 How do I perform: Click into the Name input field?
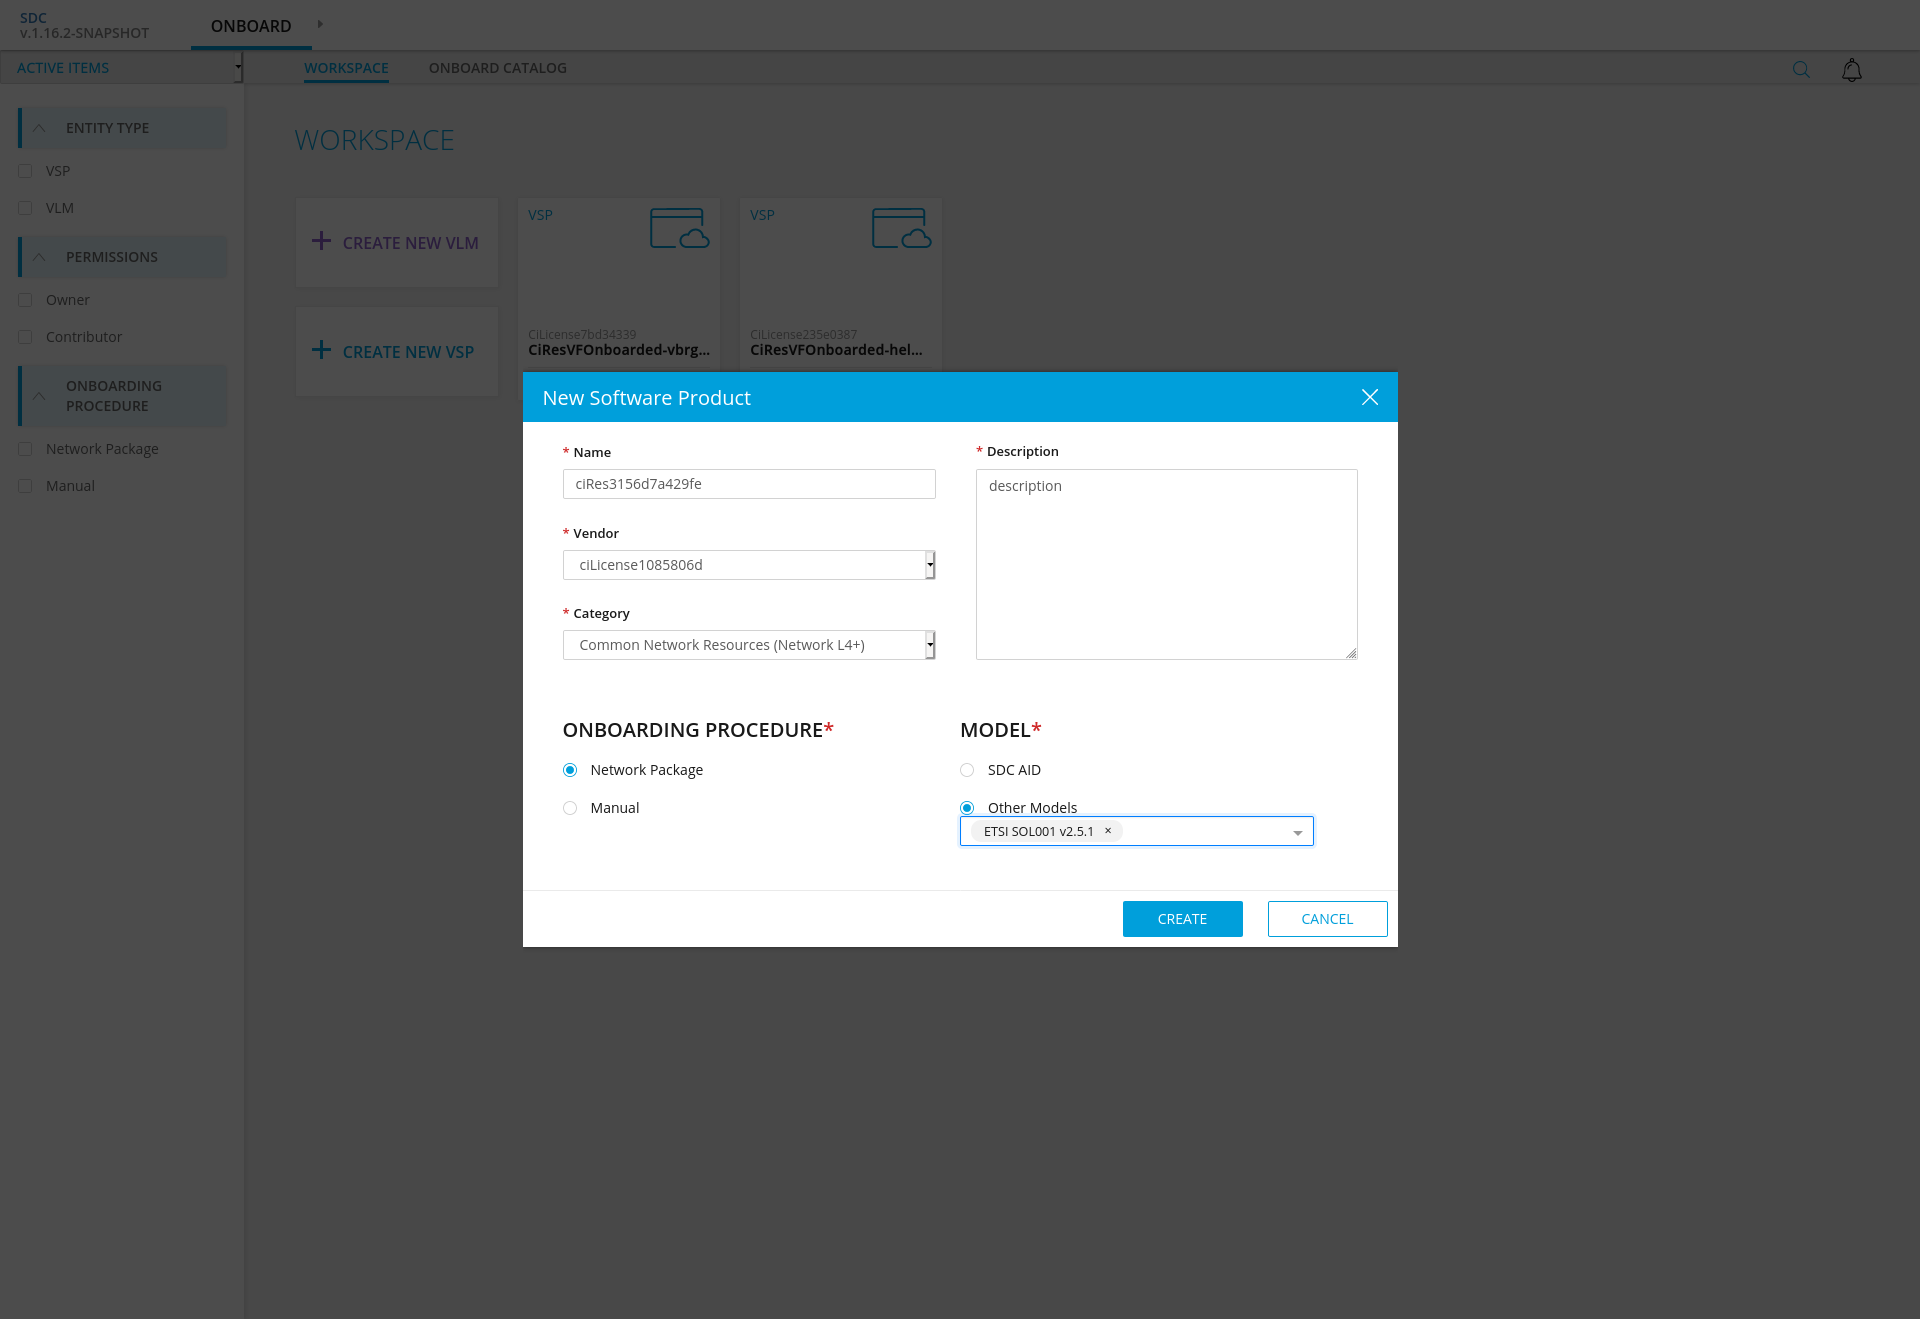coord(748,484)
